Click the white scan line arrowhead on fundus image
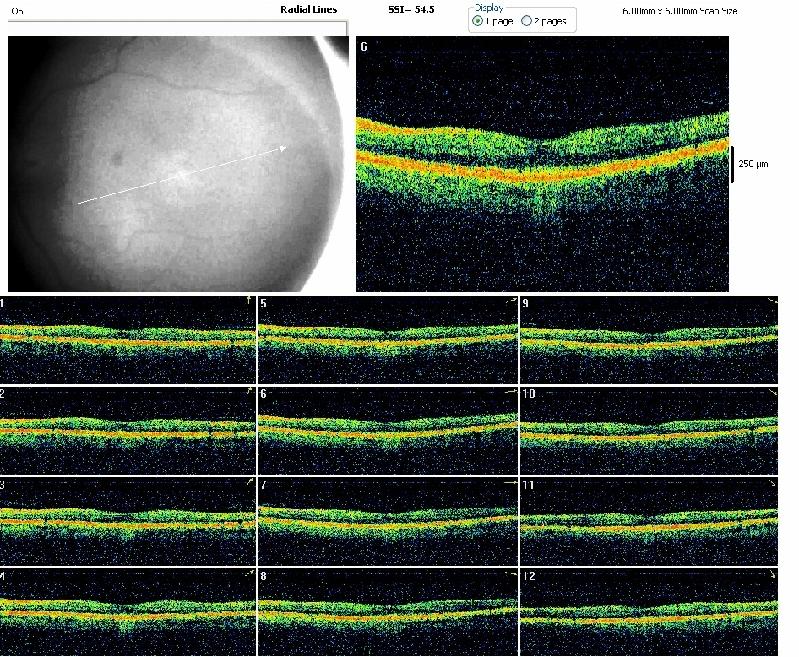 tap(283, 149)
